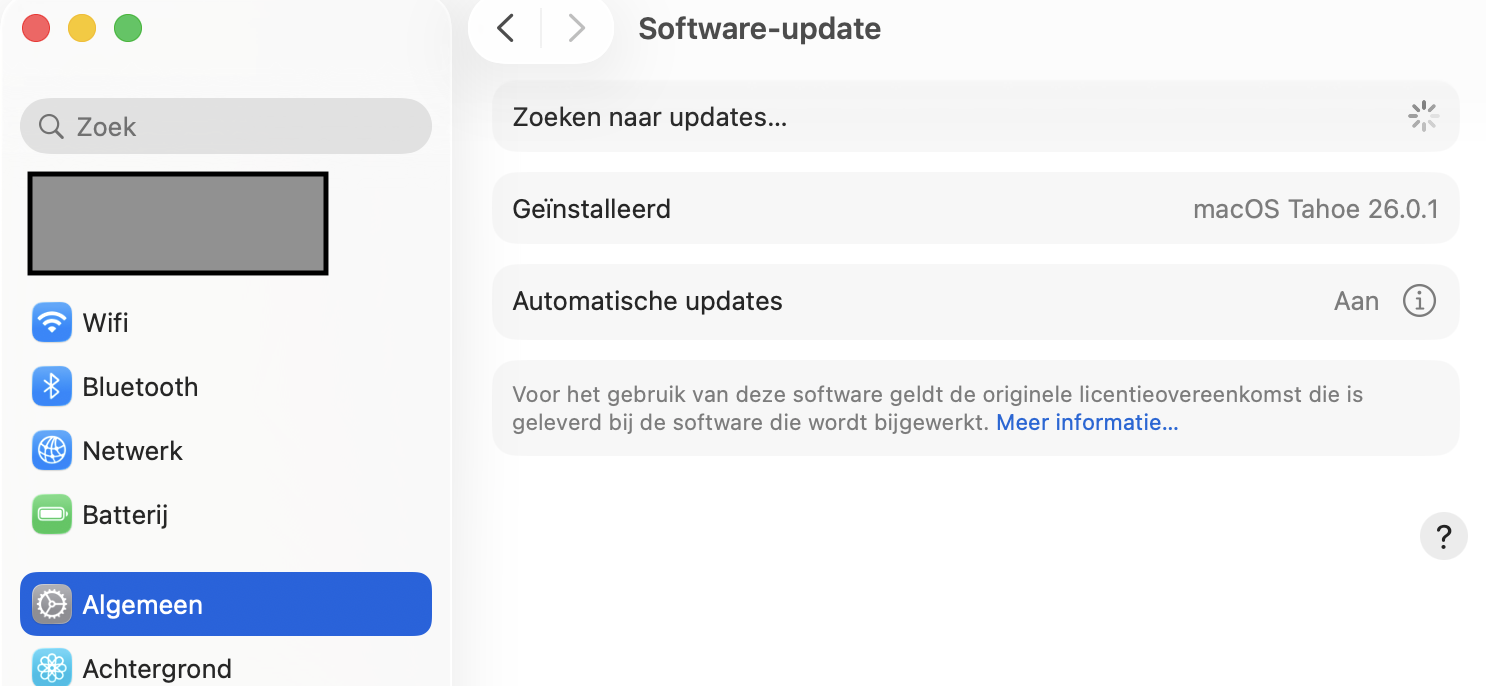1486x686 pixels.
Task: Click the Netwerk globe icon
Action: click(51, 450)
